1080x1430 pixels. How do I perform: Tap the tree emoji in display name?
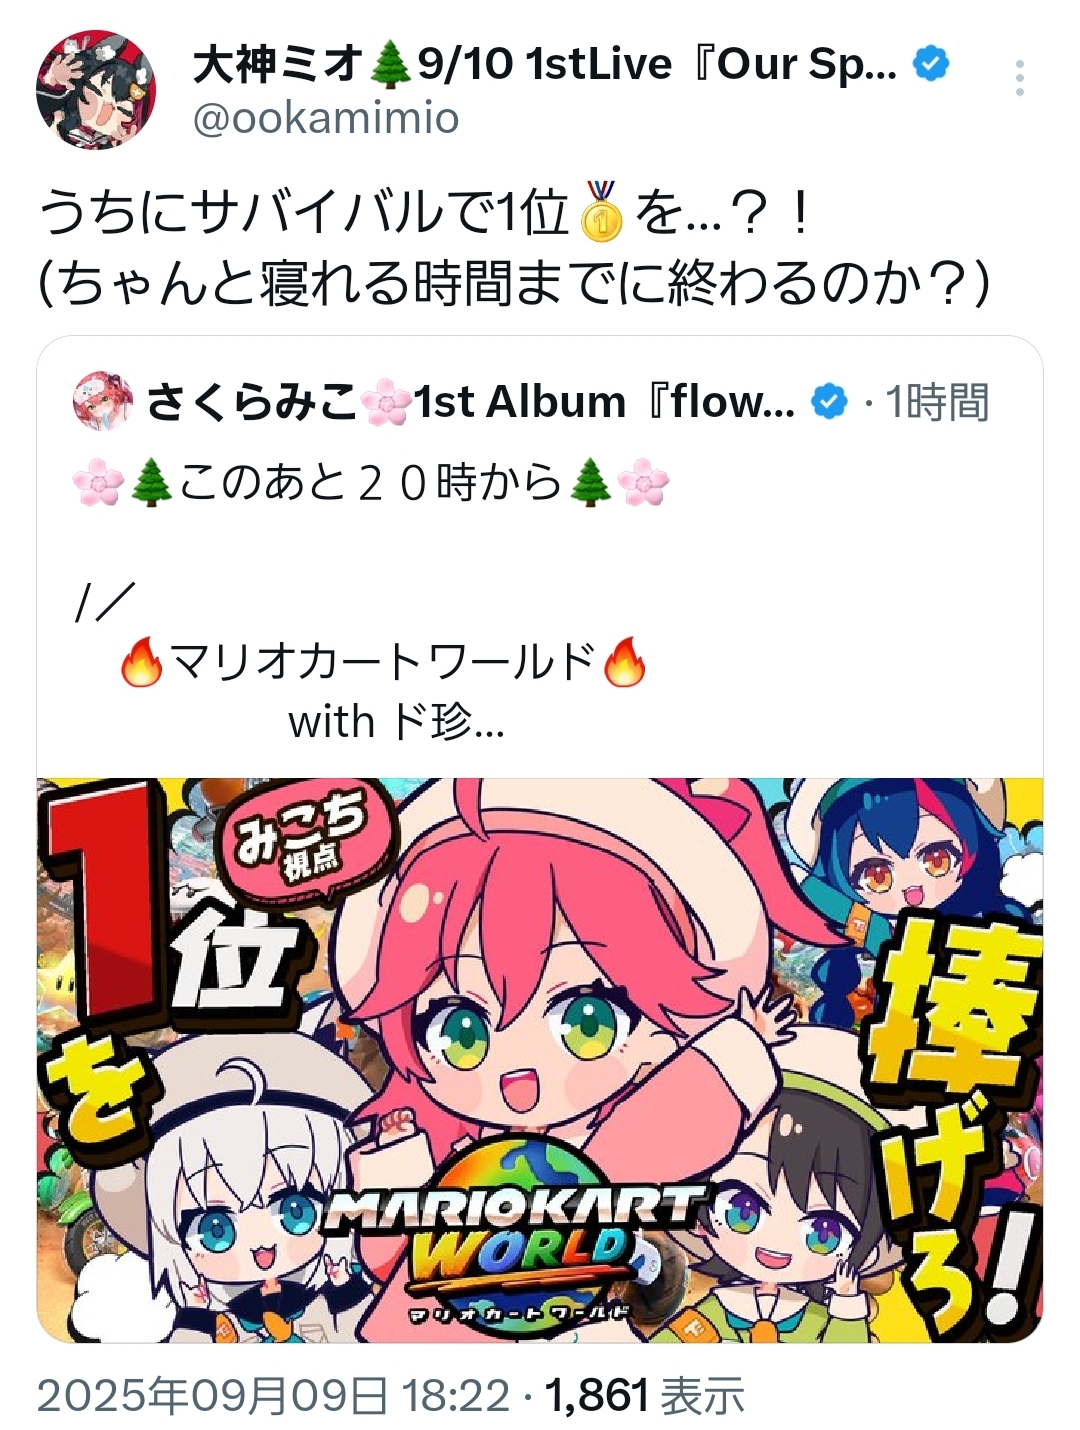tap(390, 65)
